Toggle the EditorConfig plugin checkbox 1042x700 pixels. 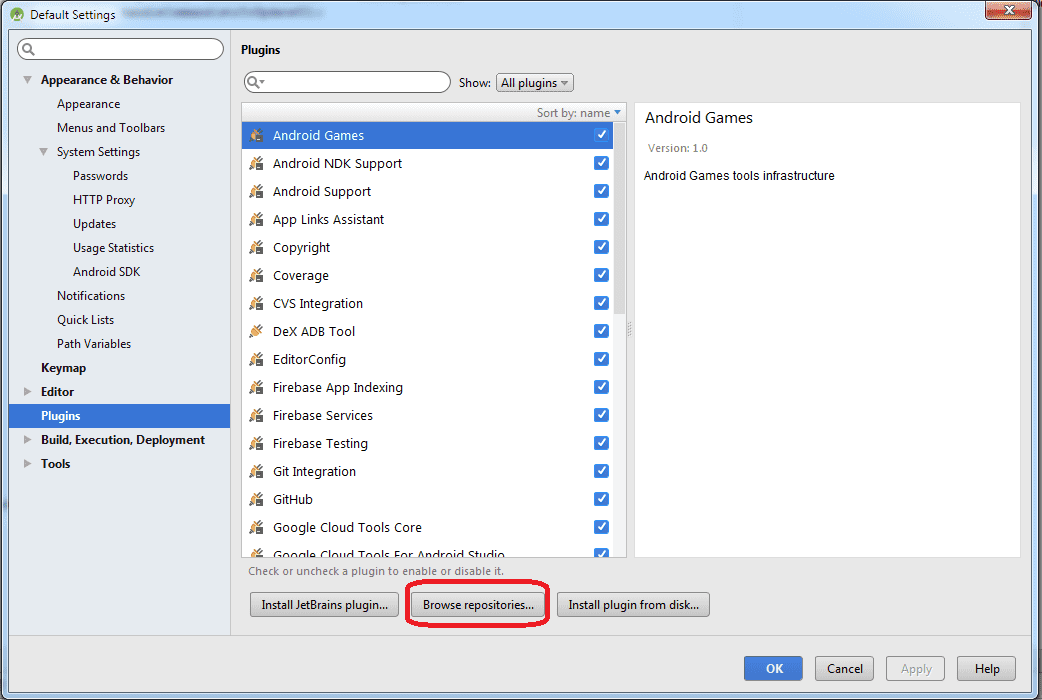click(x=601, y=359)
